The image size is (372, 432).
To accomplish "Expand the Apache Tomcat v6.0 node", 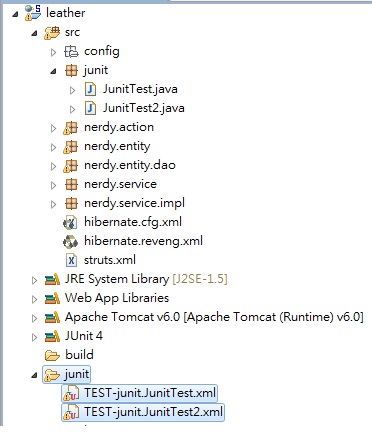I will (x=34, y=318).
